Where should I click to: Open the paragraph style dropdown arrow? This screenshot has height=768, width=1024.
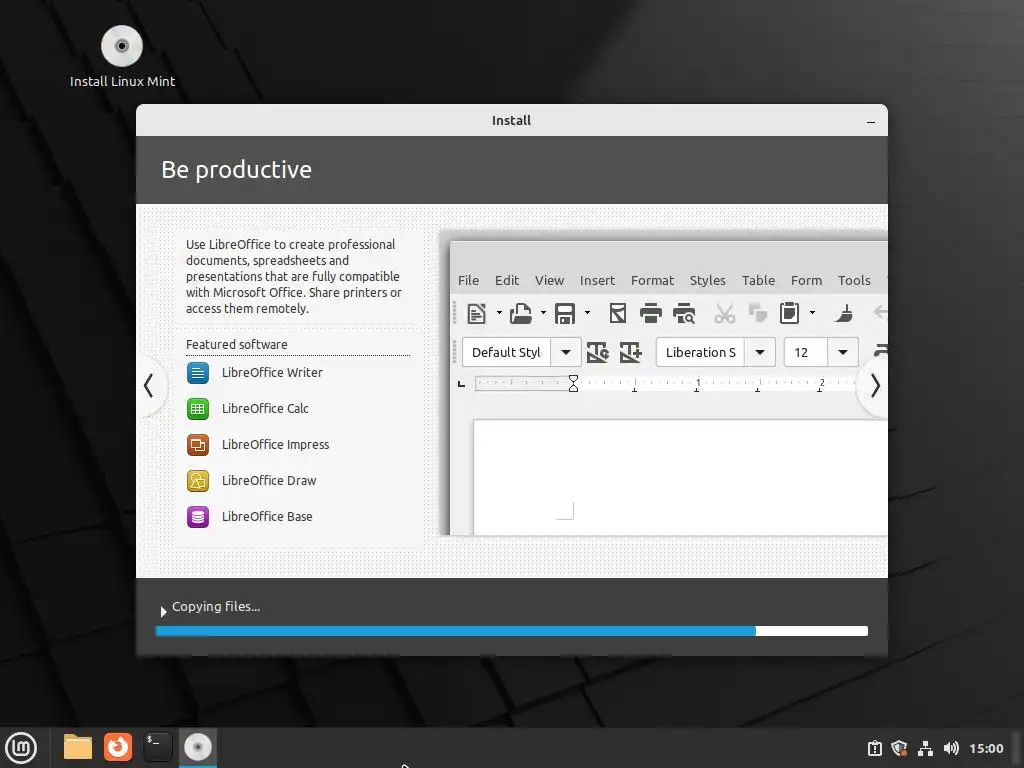[566, 353]
